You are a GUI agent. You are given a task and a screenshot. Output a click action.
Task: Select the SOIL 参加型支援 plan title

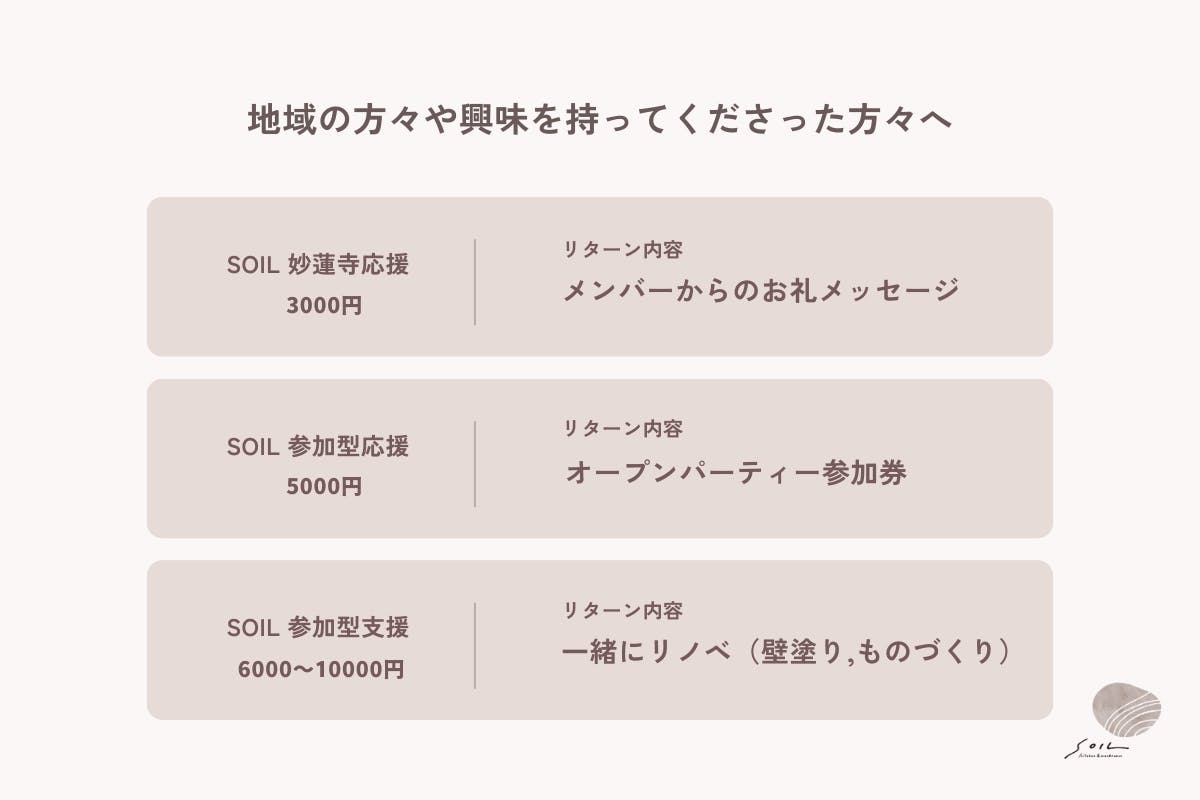[x=318, y=628]
